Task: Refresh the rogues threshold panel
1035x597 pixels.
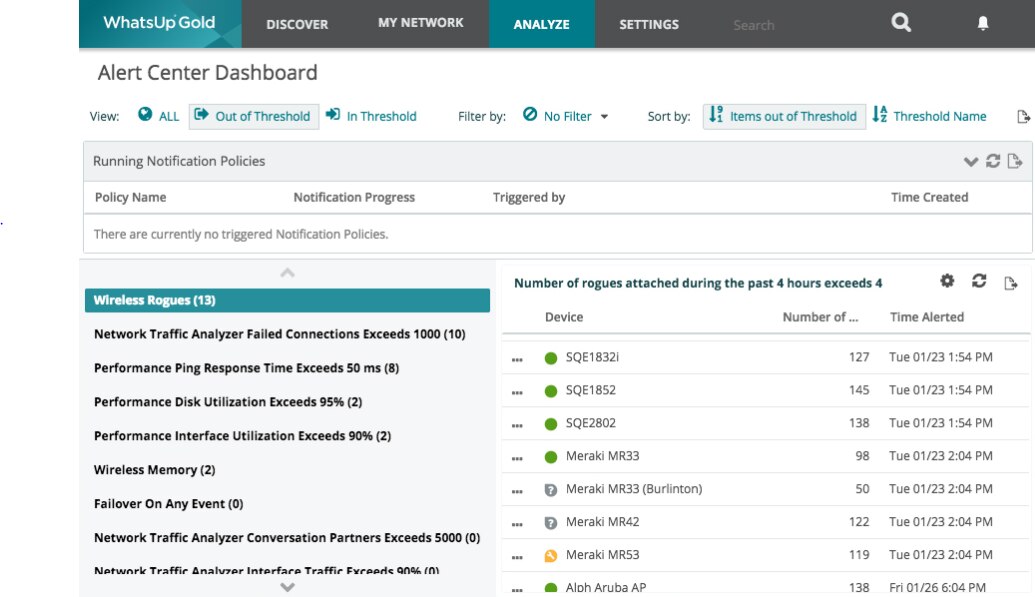Action: [979, 281]
